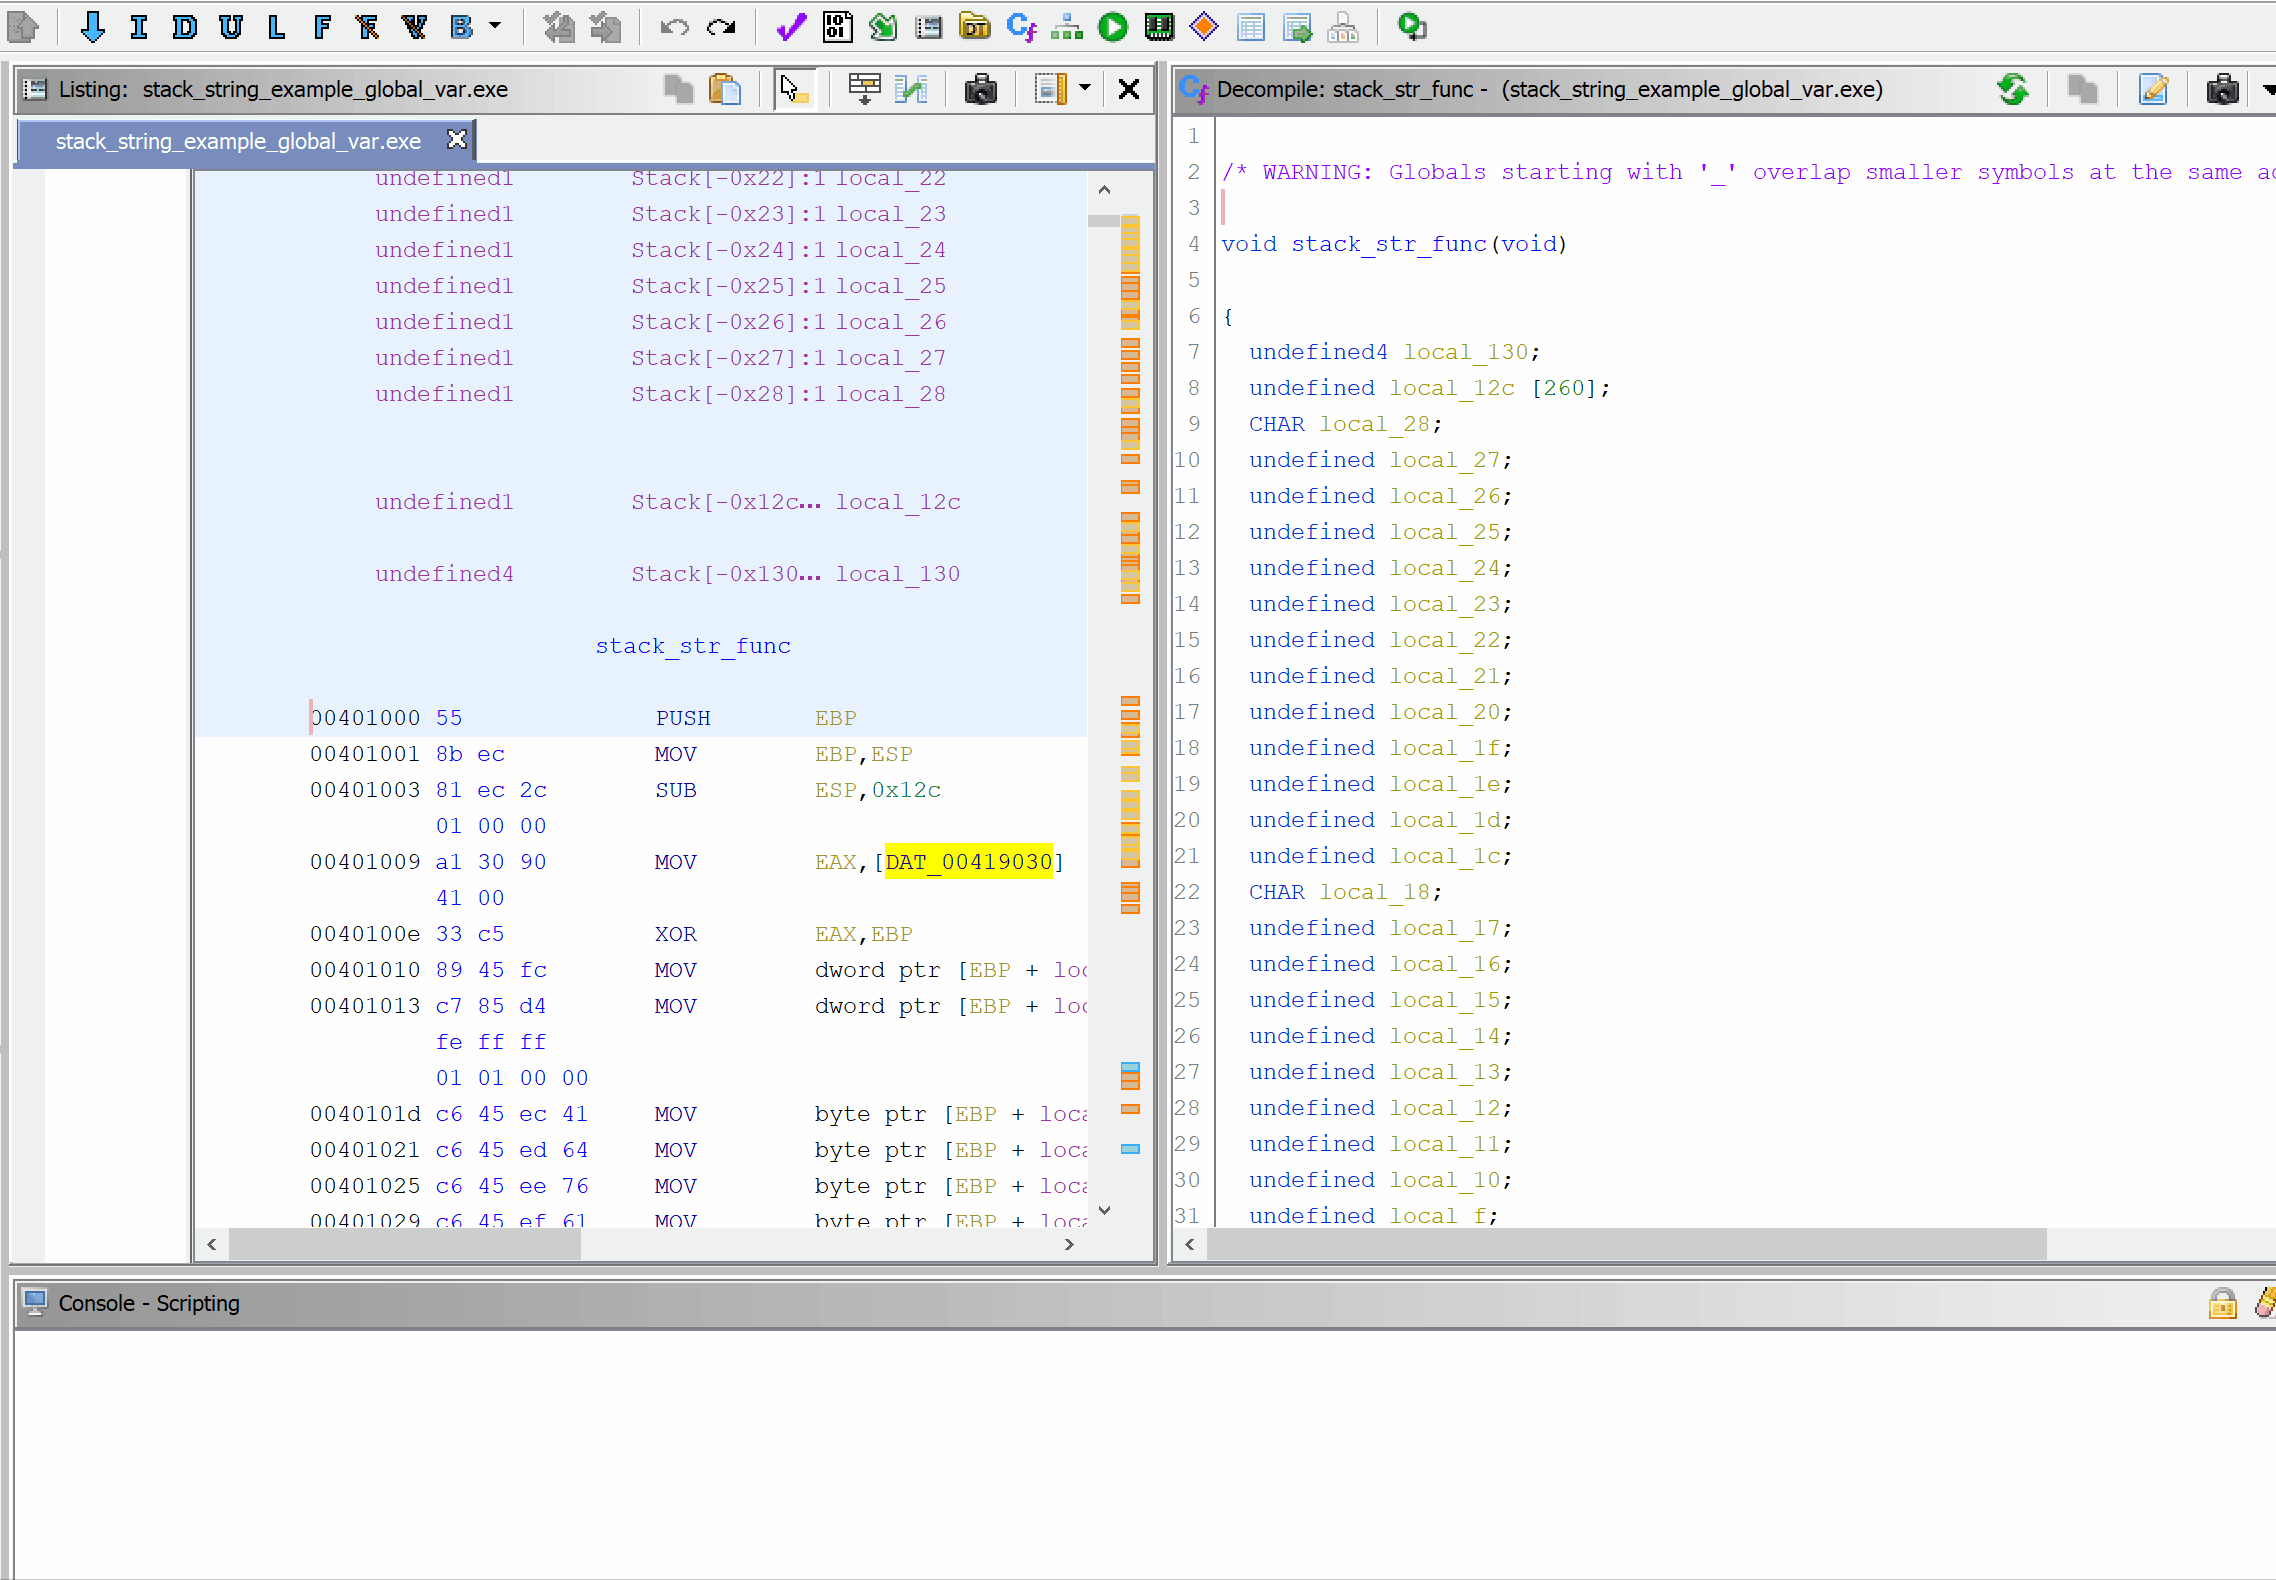
Task: Follow the highlighted DAT_00419030 reference
Action: (968, 862)
